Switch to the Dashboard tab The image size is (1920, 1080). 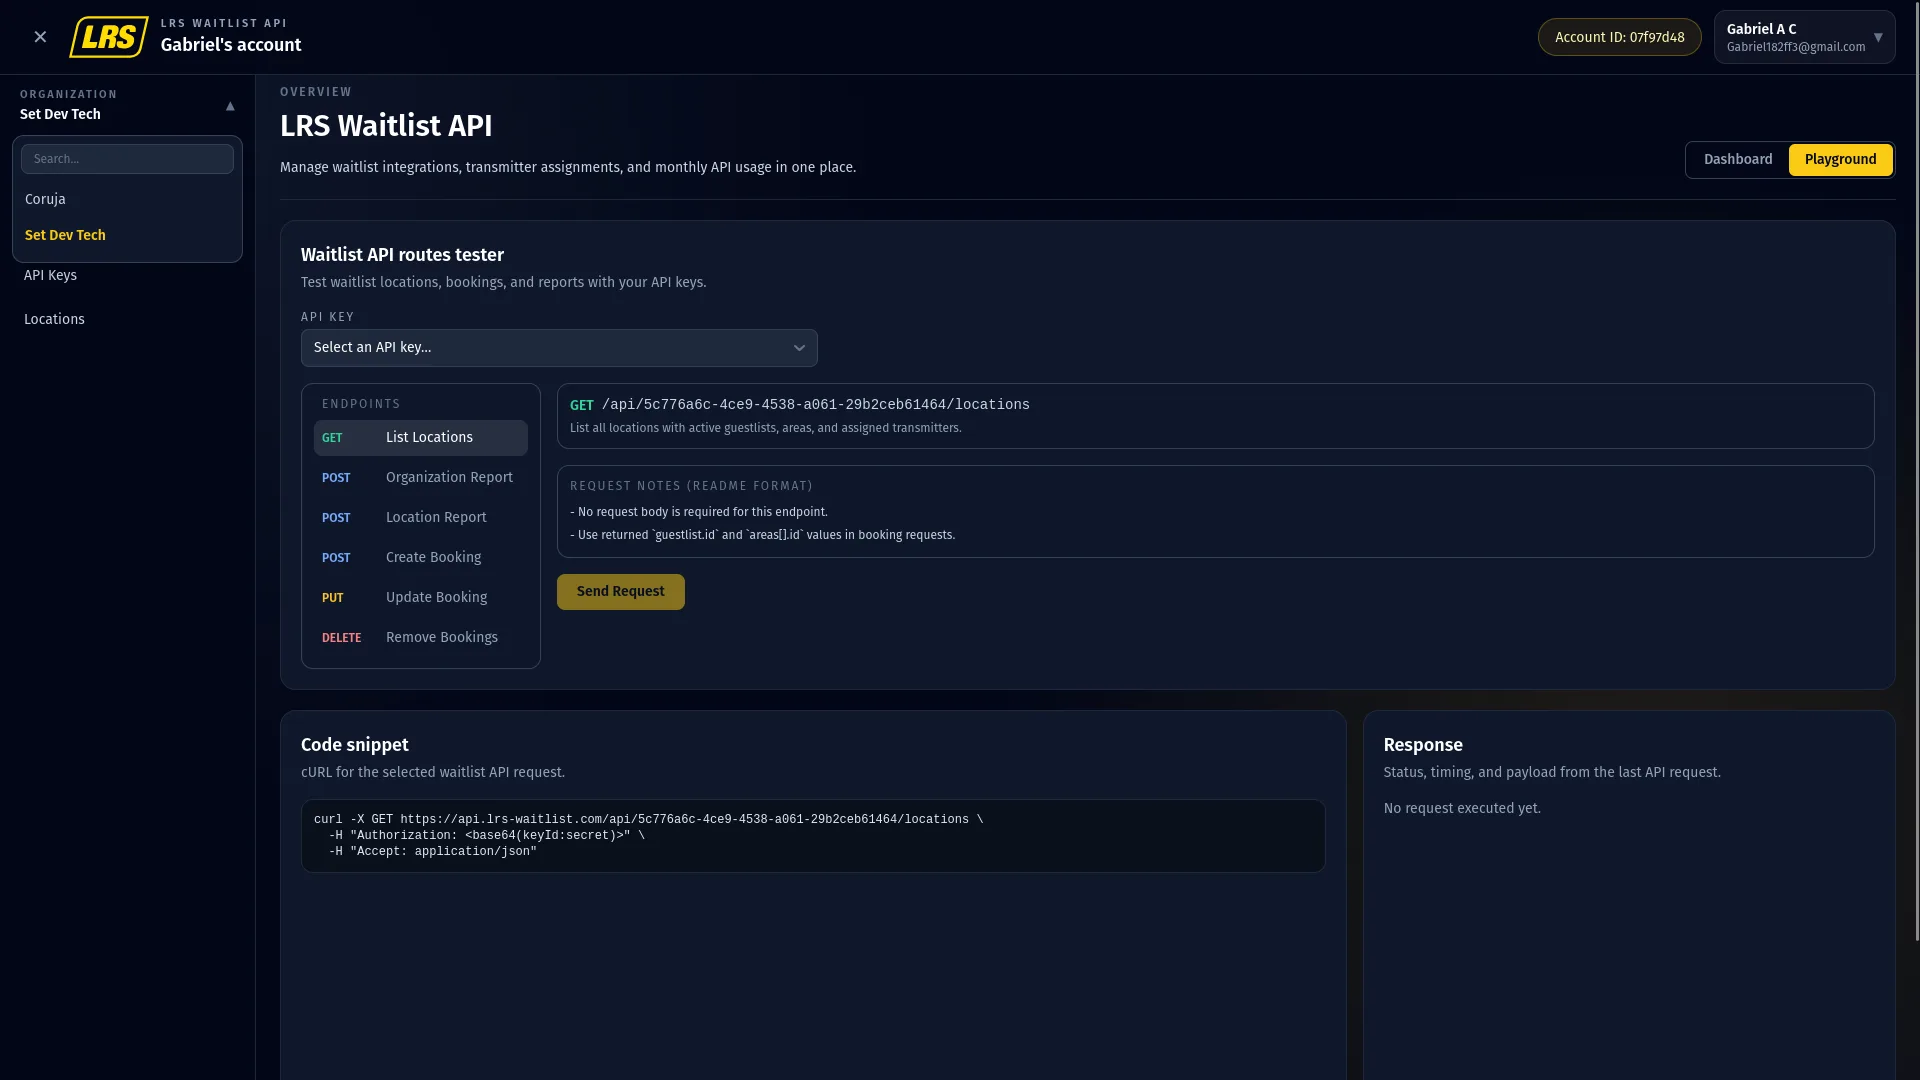1738,160
